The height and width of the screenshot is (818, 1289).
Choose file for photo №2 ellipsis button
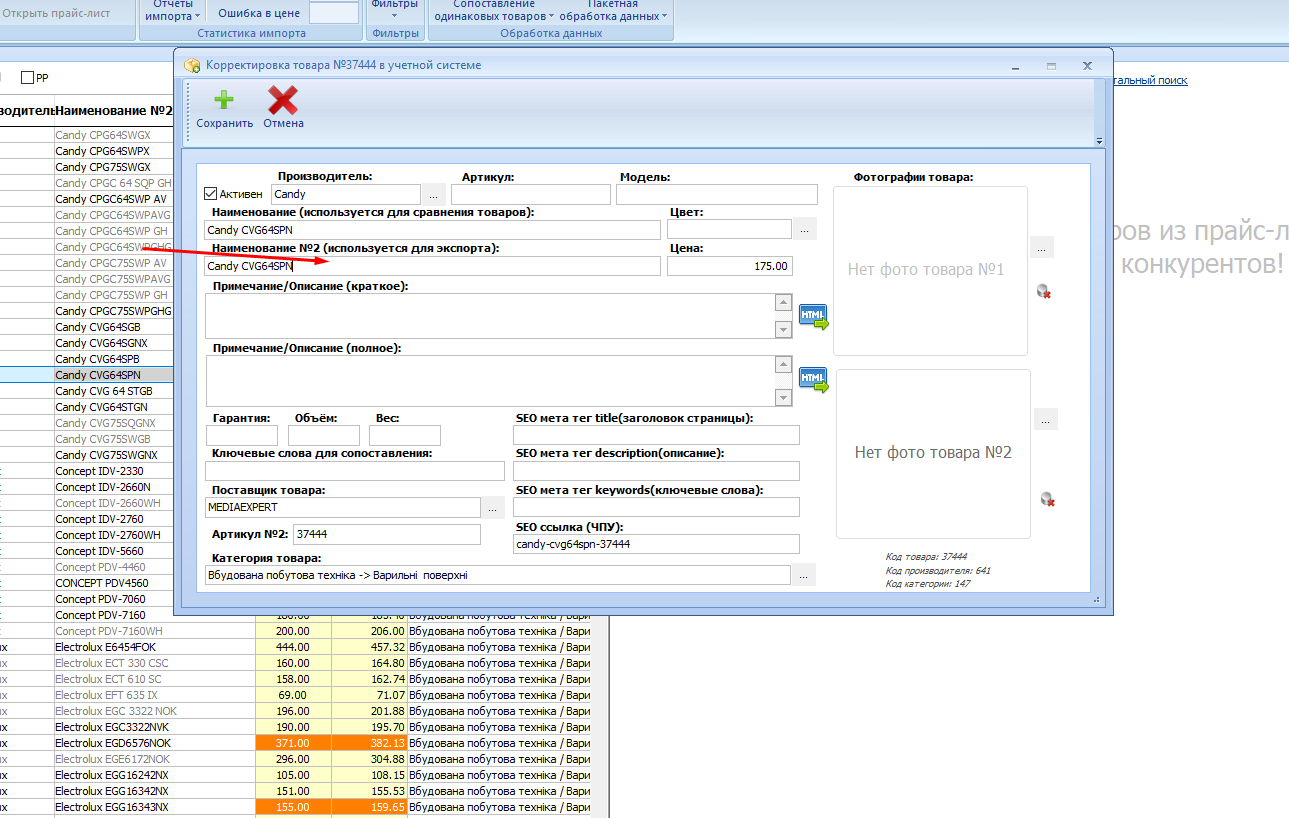(x=1046, y=419)
